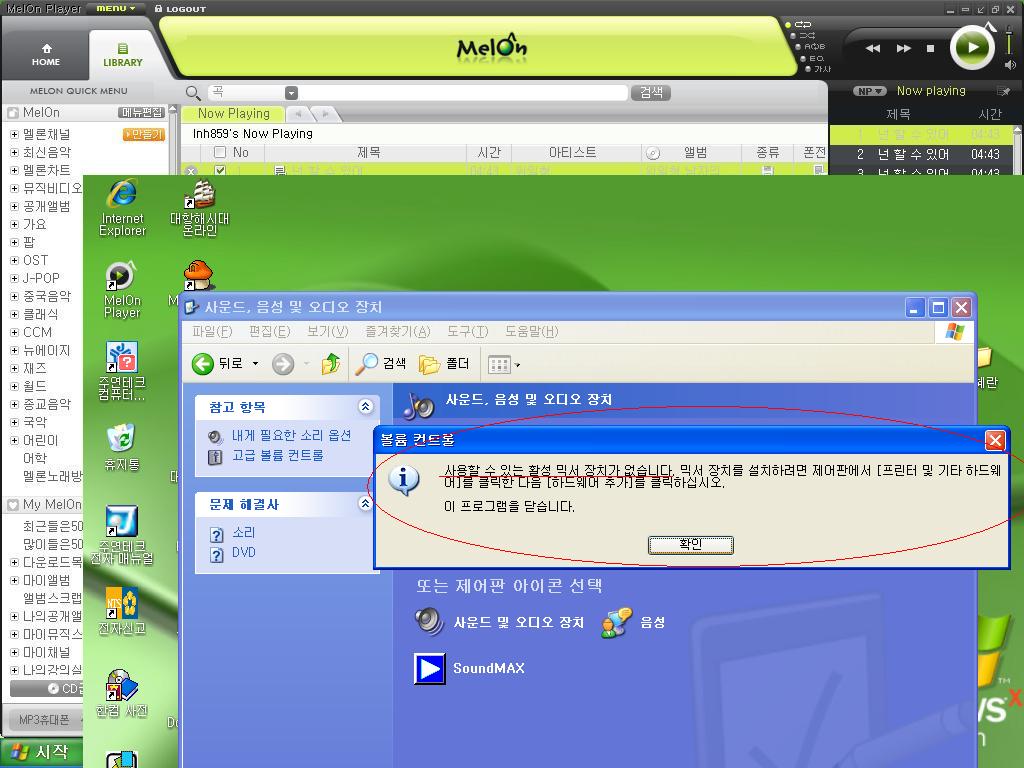Click the up-folder icon in control panel toolbar
Image resolution: width=1024 pixels, height=768 pixels.
(x=331, y=364)
